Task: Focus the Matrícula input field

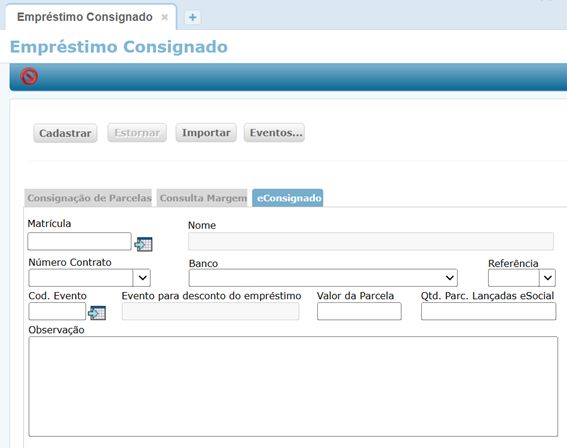Action: point(79,241)
